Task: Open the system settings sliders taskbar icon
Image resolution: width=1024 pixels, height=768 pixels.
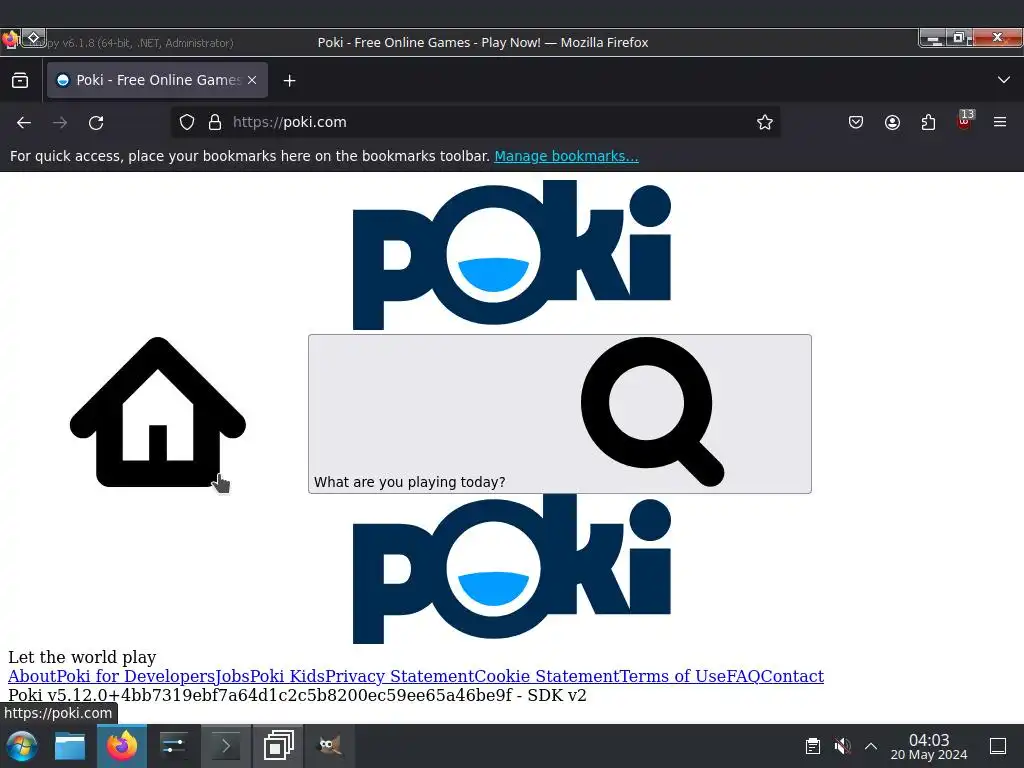Action: click(174, 746)
